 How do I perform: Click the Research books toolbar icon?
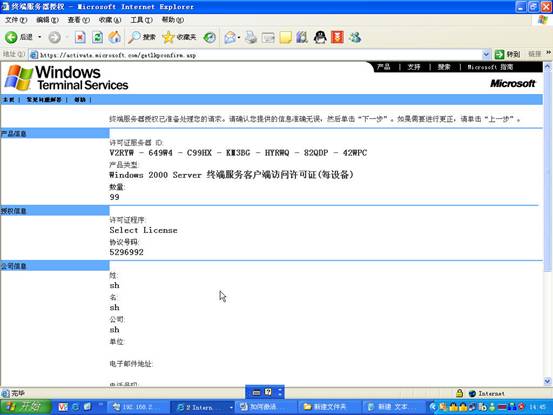click(x=302, y=37)
